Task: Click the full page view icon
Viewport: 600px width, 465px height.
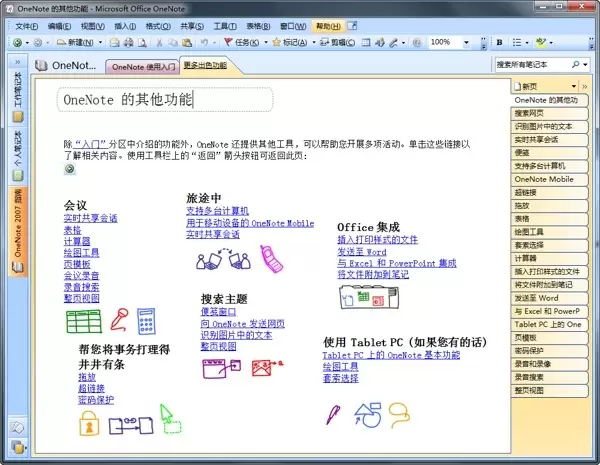Action: 366,42
